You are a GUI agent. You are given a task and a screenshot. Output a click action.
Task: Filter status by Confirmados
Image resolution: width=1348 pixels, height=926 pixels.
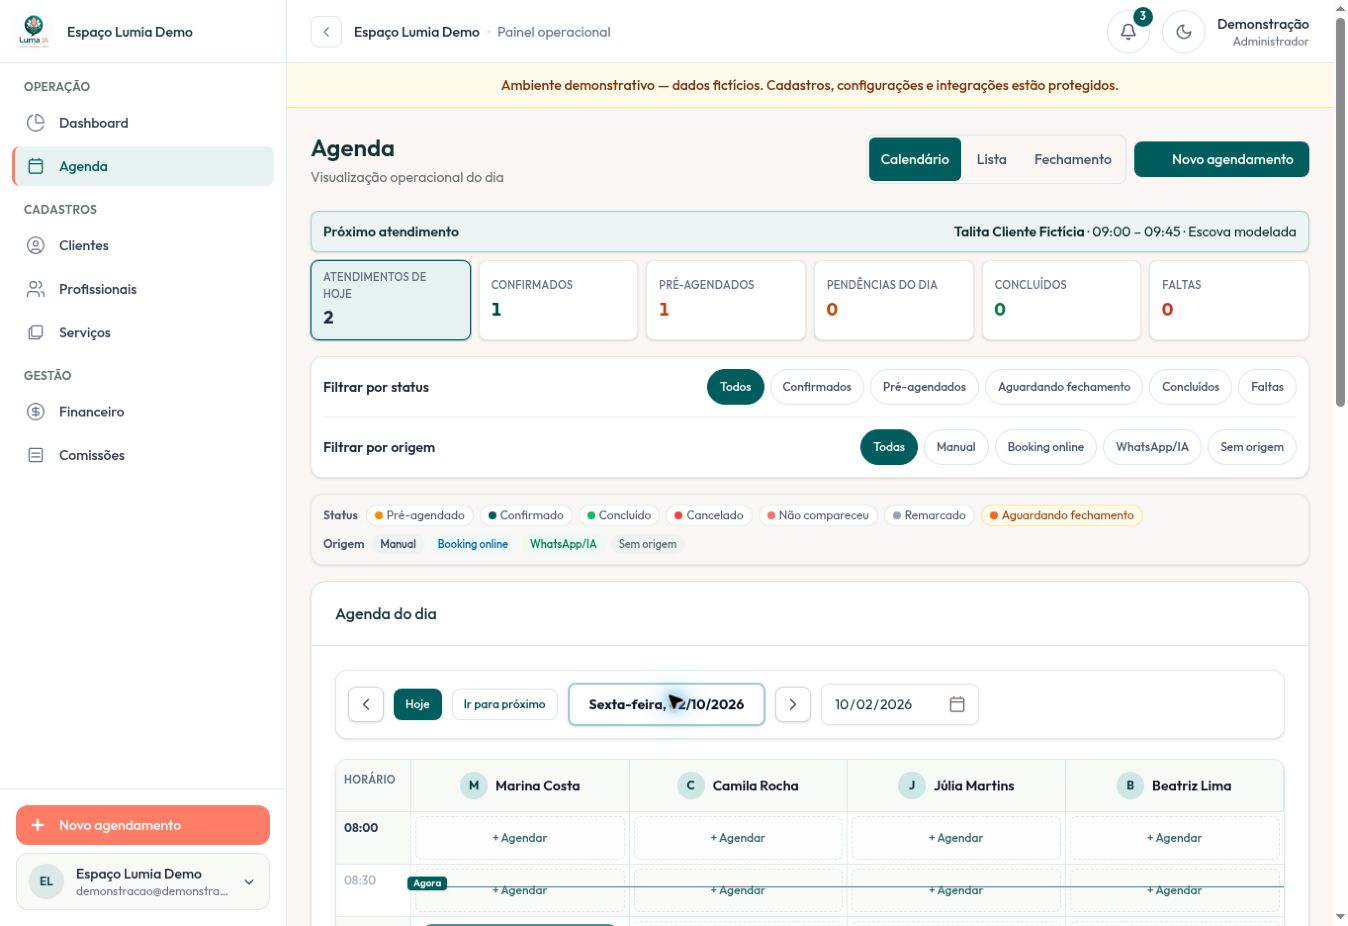[x=817, y=387]
